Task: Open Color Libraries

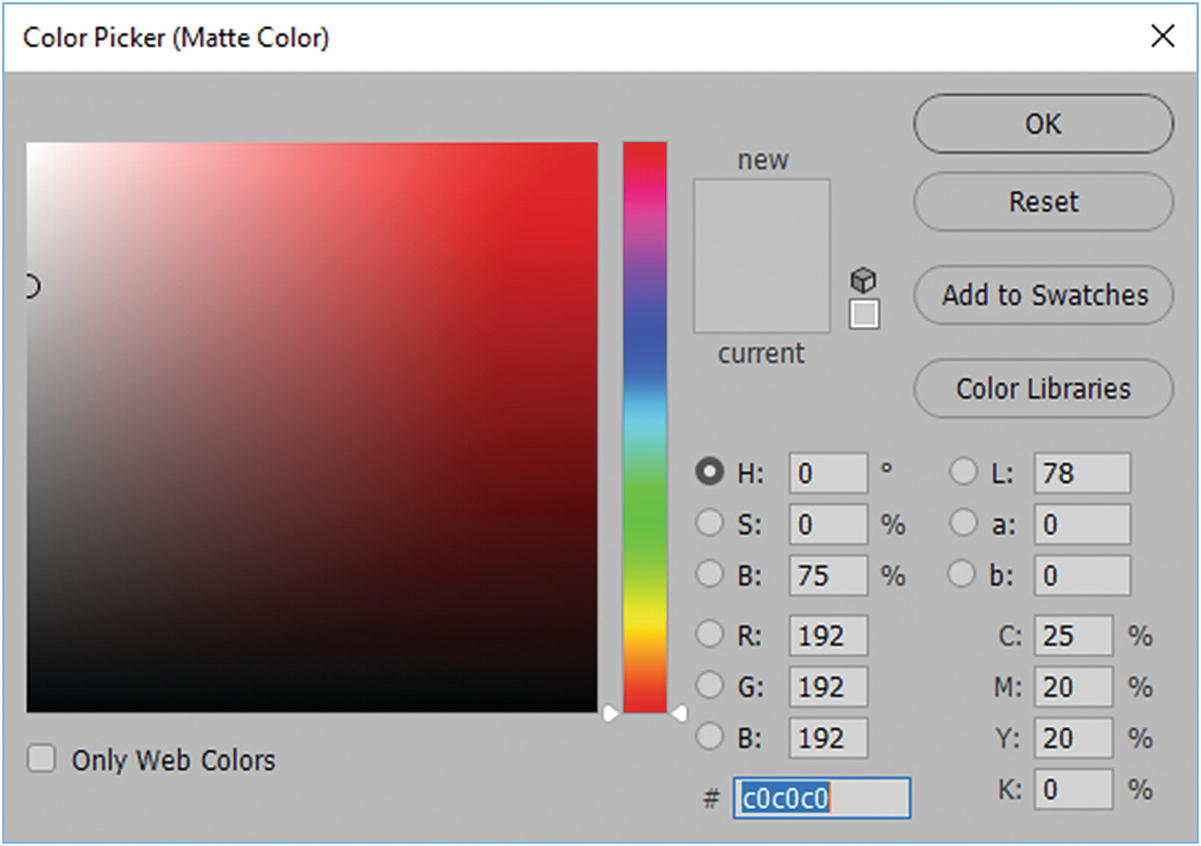Action: (1043, 389)
